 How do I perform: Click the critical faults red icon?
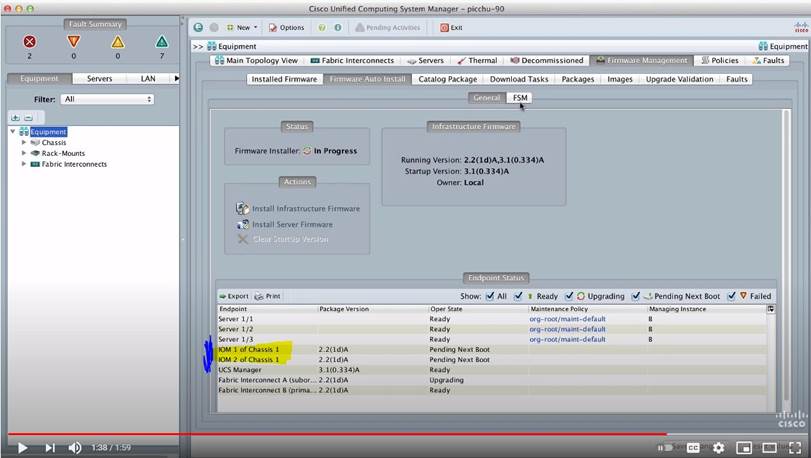30,42
